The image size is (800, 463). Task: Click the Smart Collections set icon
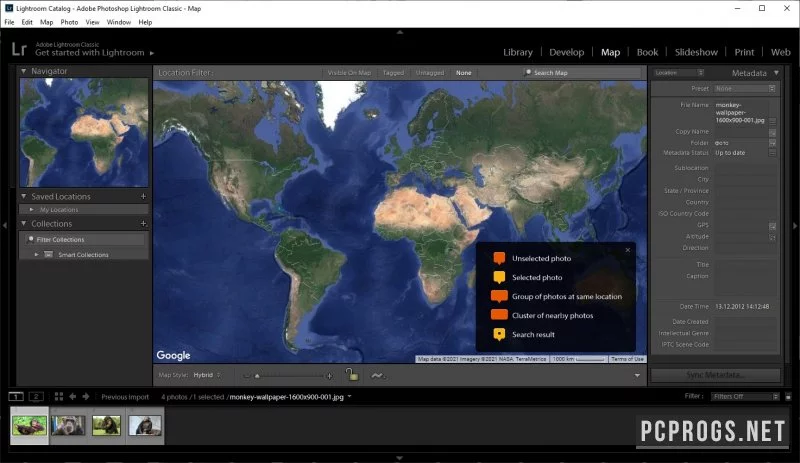click(48, 254)
